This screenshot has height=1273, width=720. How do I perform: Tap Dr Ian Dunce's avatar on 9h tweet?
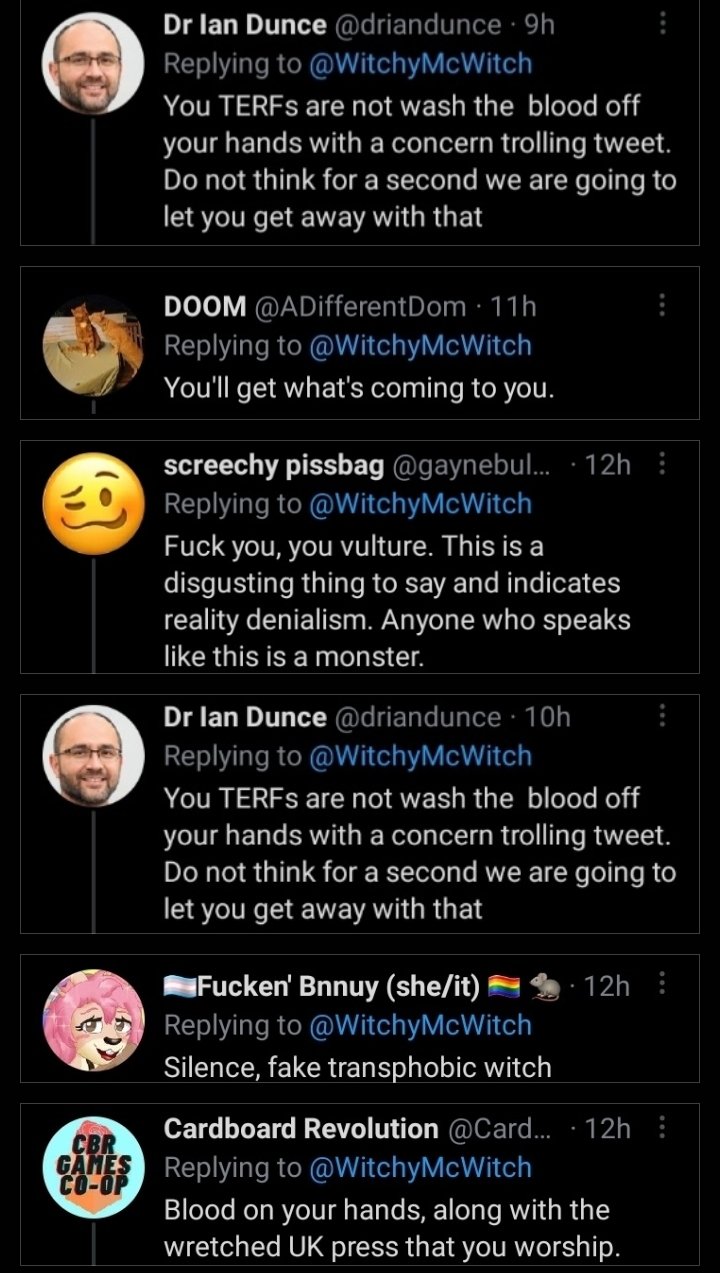click(x=94, y=63)
